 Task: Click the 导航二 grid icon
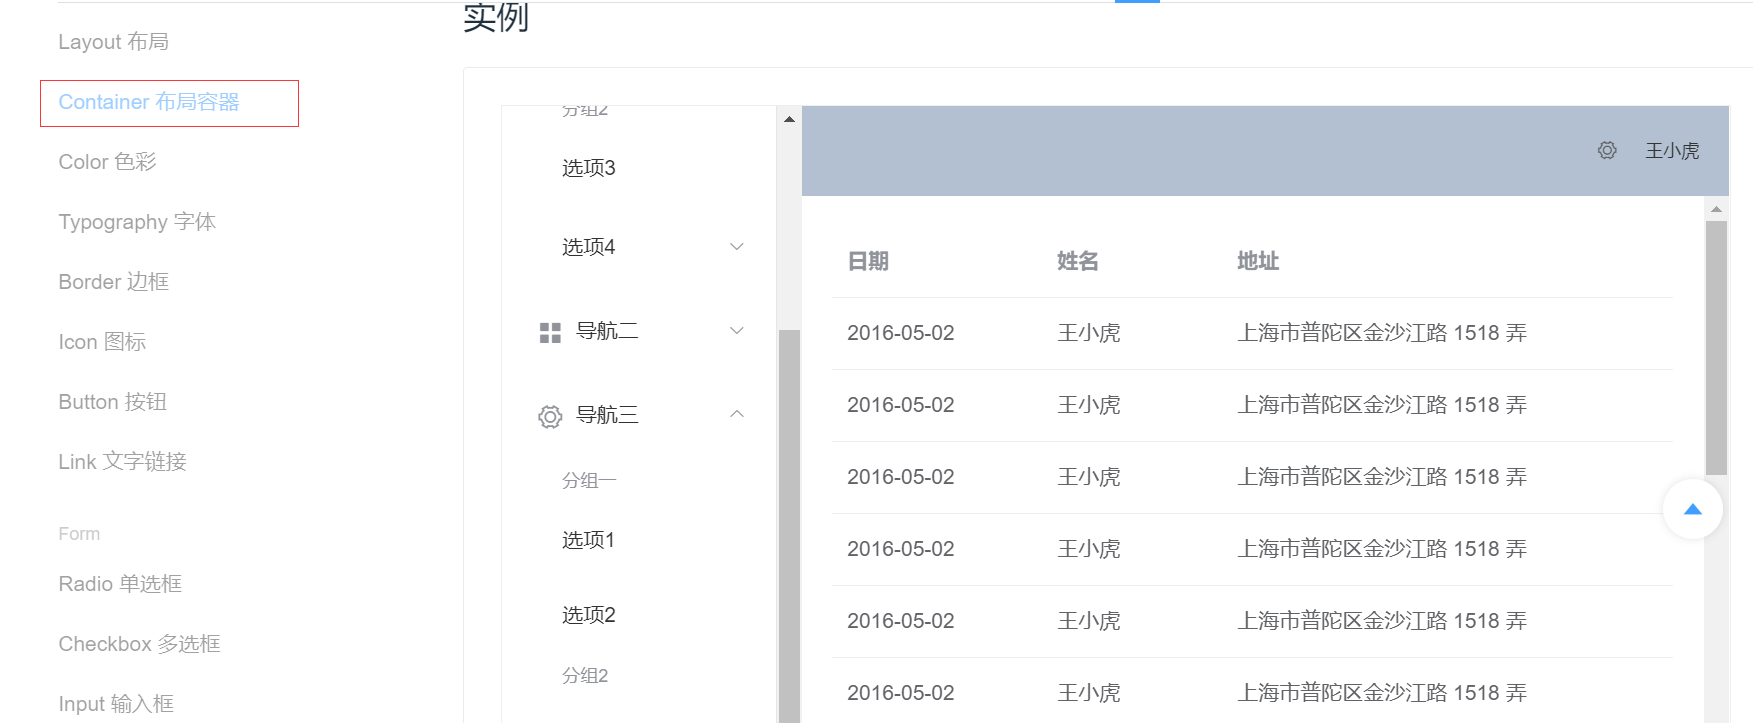point(550,332)
